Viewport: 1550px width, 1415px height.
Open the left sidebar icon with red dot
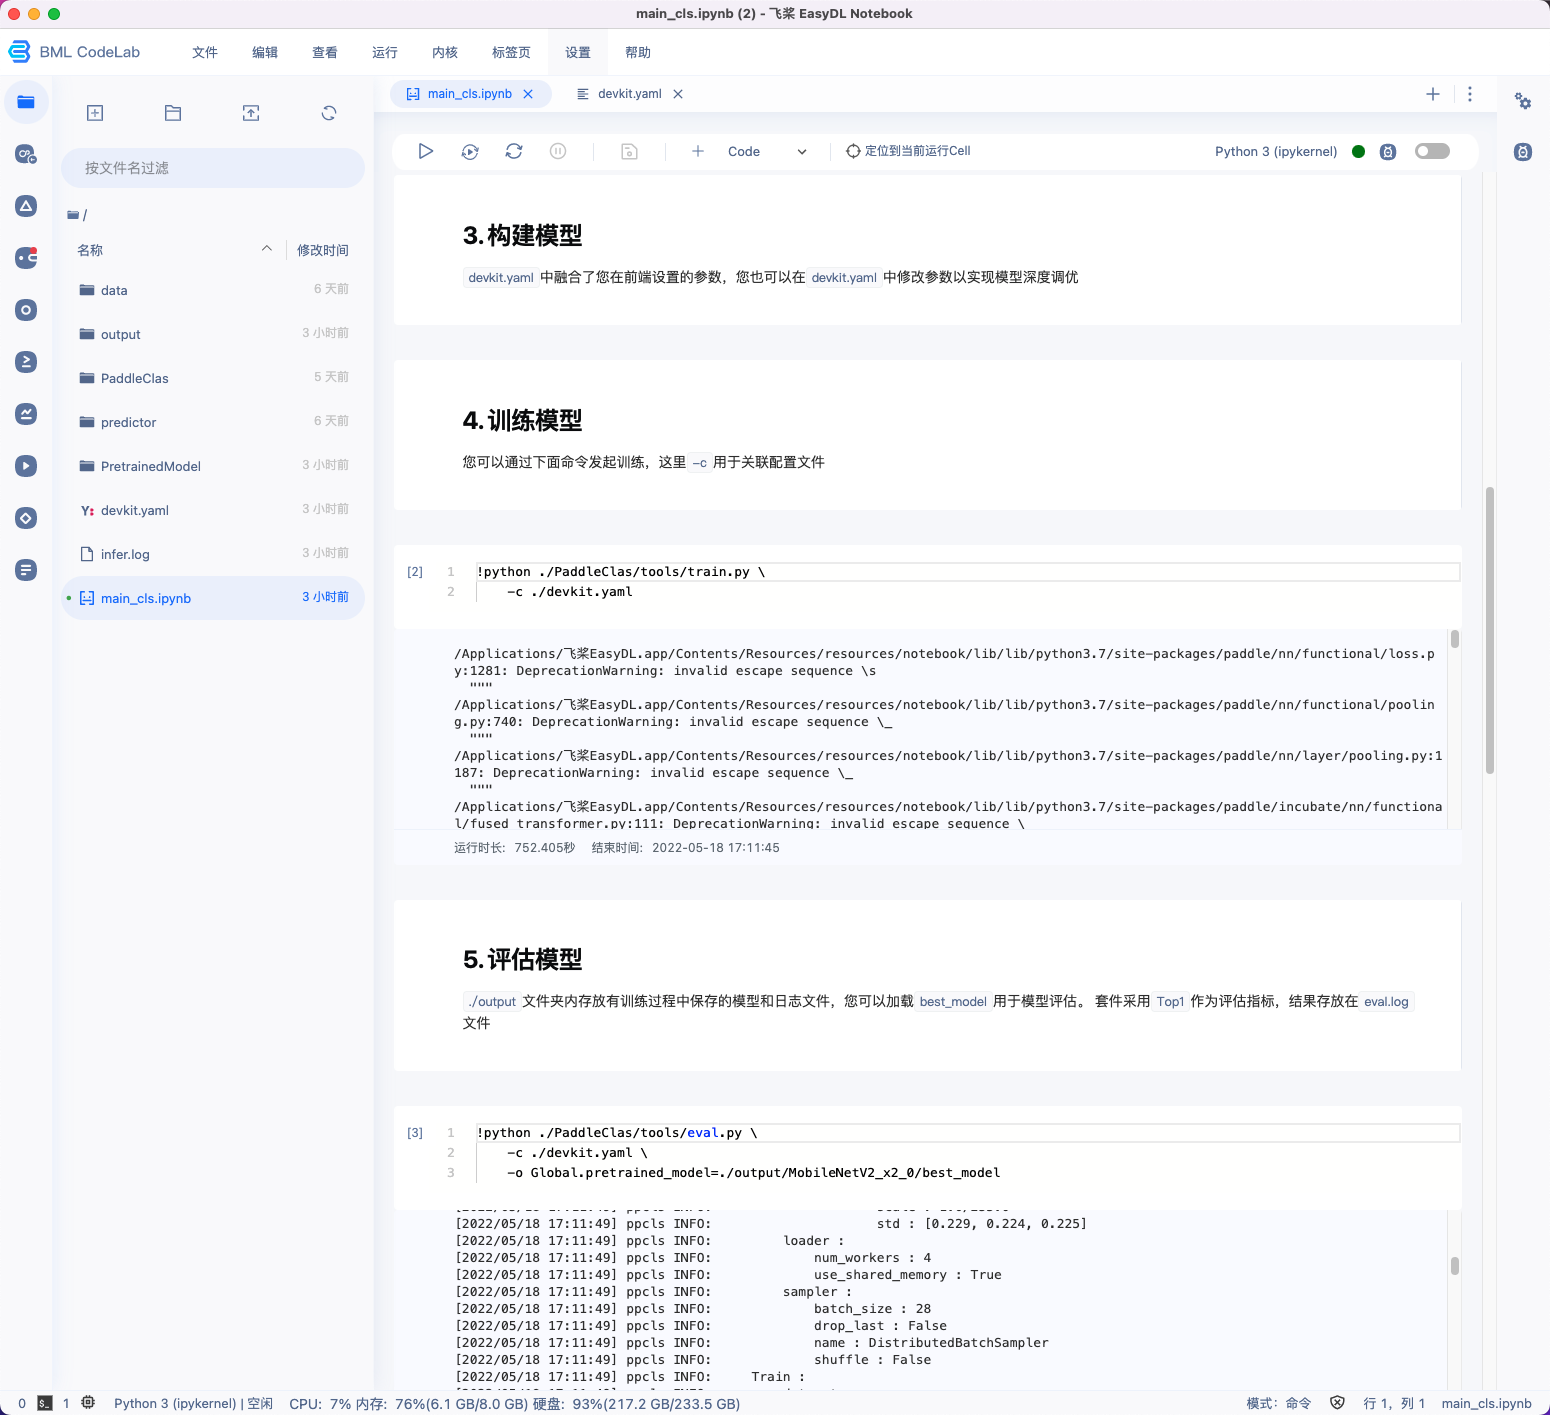[26, 258]
